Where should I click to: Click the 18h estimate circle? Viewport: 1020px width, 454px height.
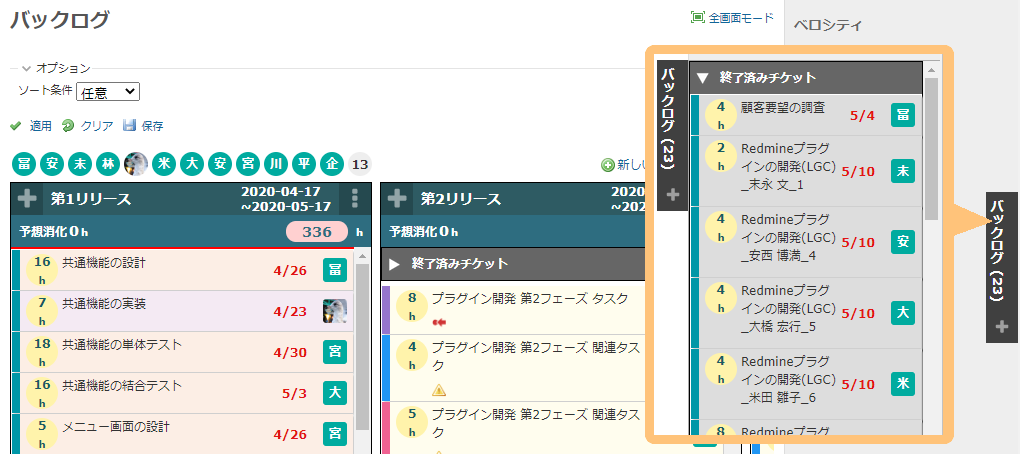[42, 352]
